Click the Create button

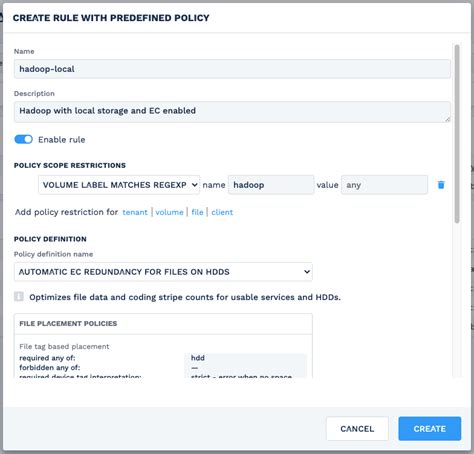(x=430, y=429)
